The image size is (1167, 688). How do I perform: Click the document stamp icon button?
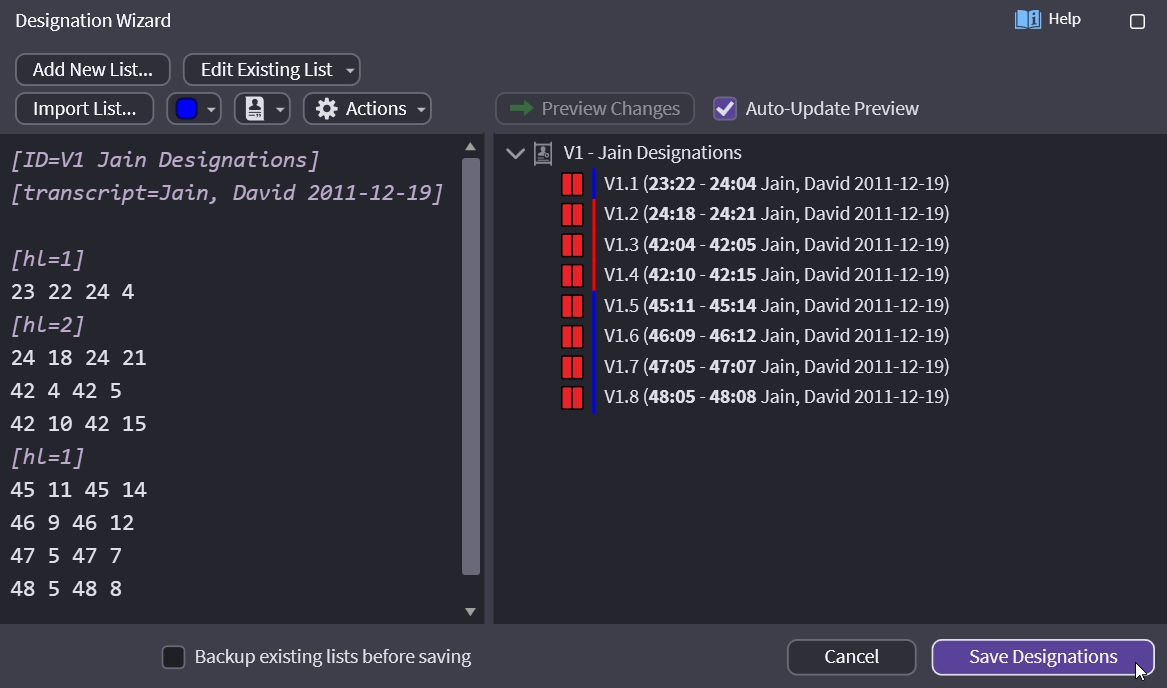click(x=255, y=109)
